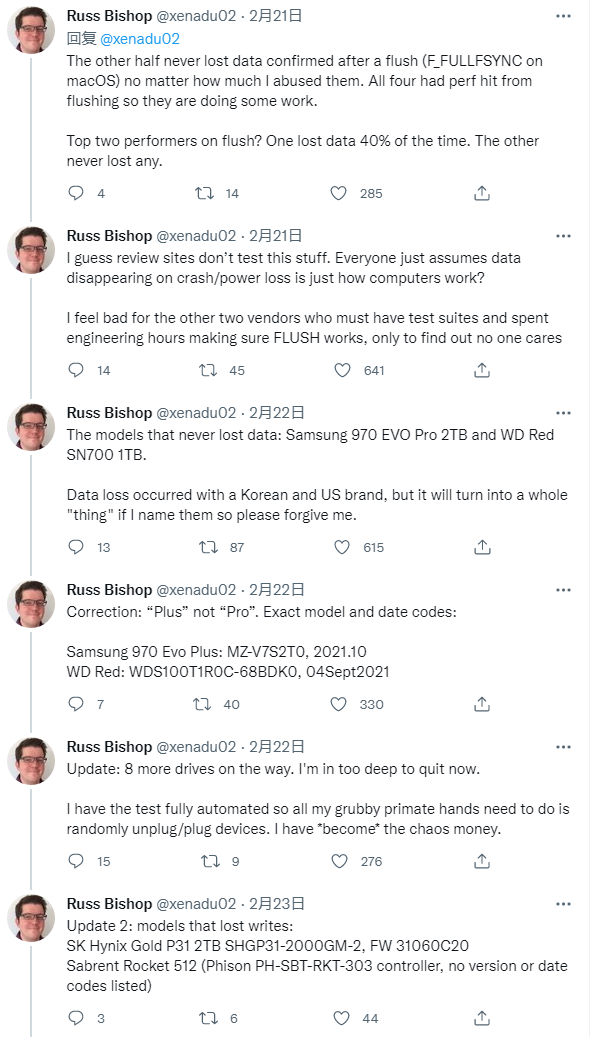Share the chaos money update tweet
This screenshot has width=590, height=1037.
(x=482, y=860)
